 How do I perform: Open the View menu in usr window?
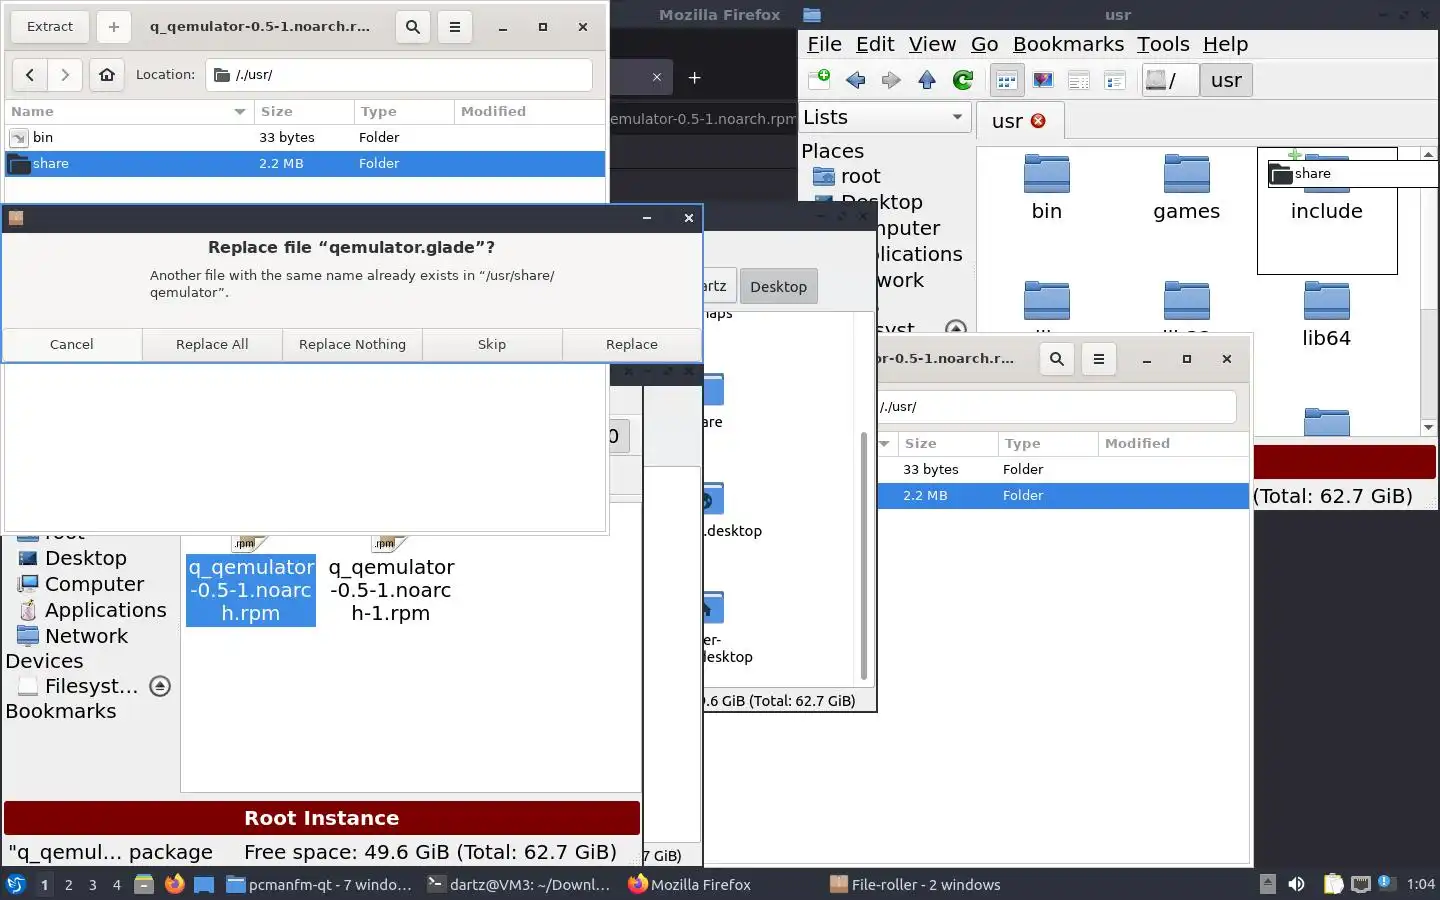pos(932,44)
